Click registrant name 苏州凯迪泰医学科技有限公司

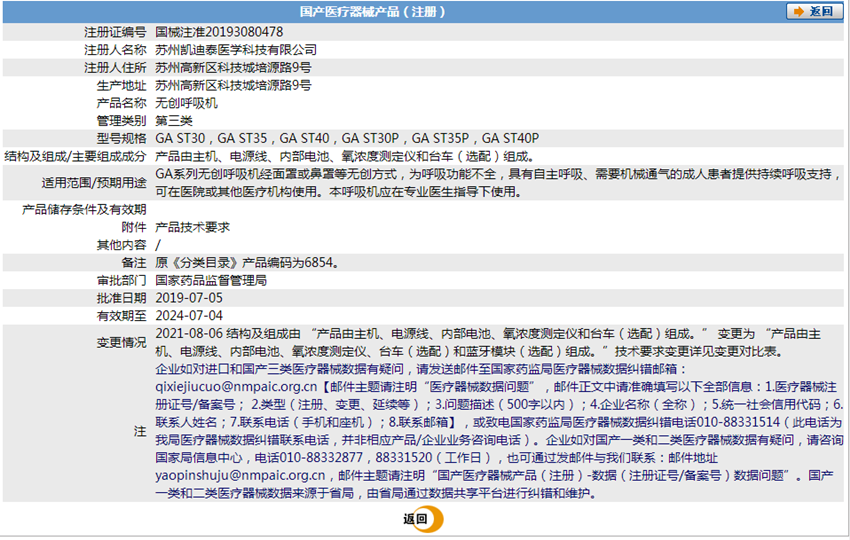[x=236, y=50]
